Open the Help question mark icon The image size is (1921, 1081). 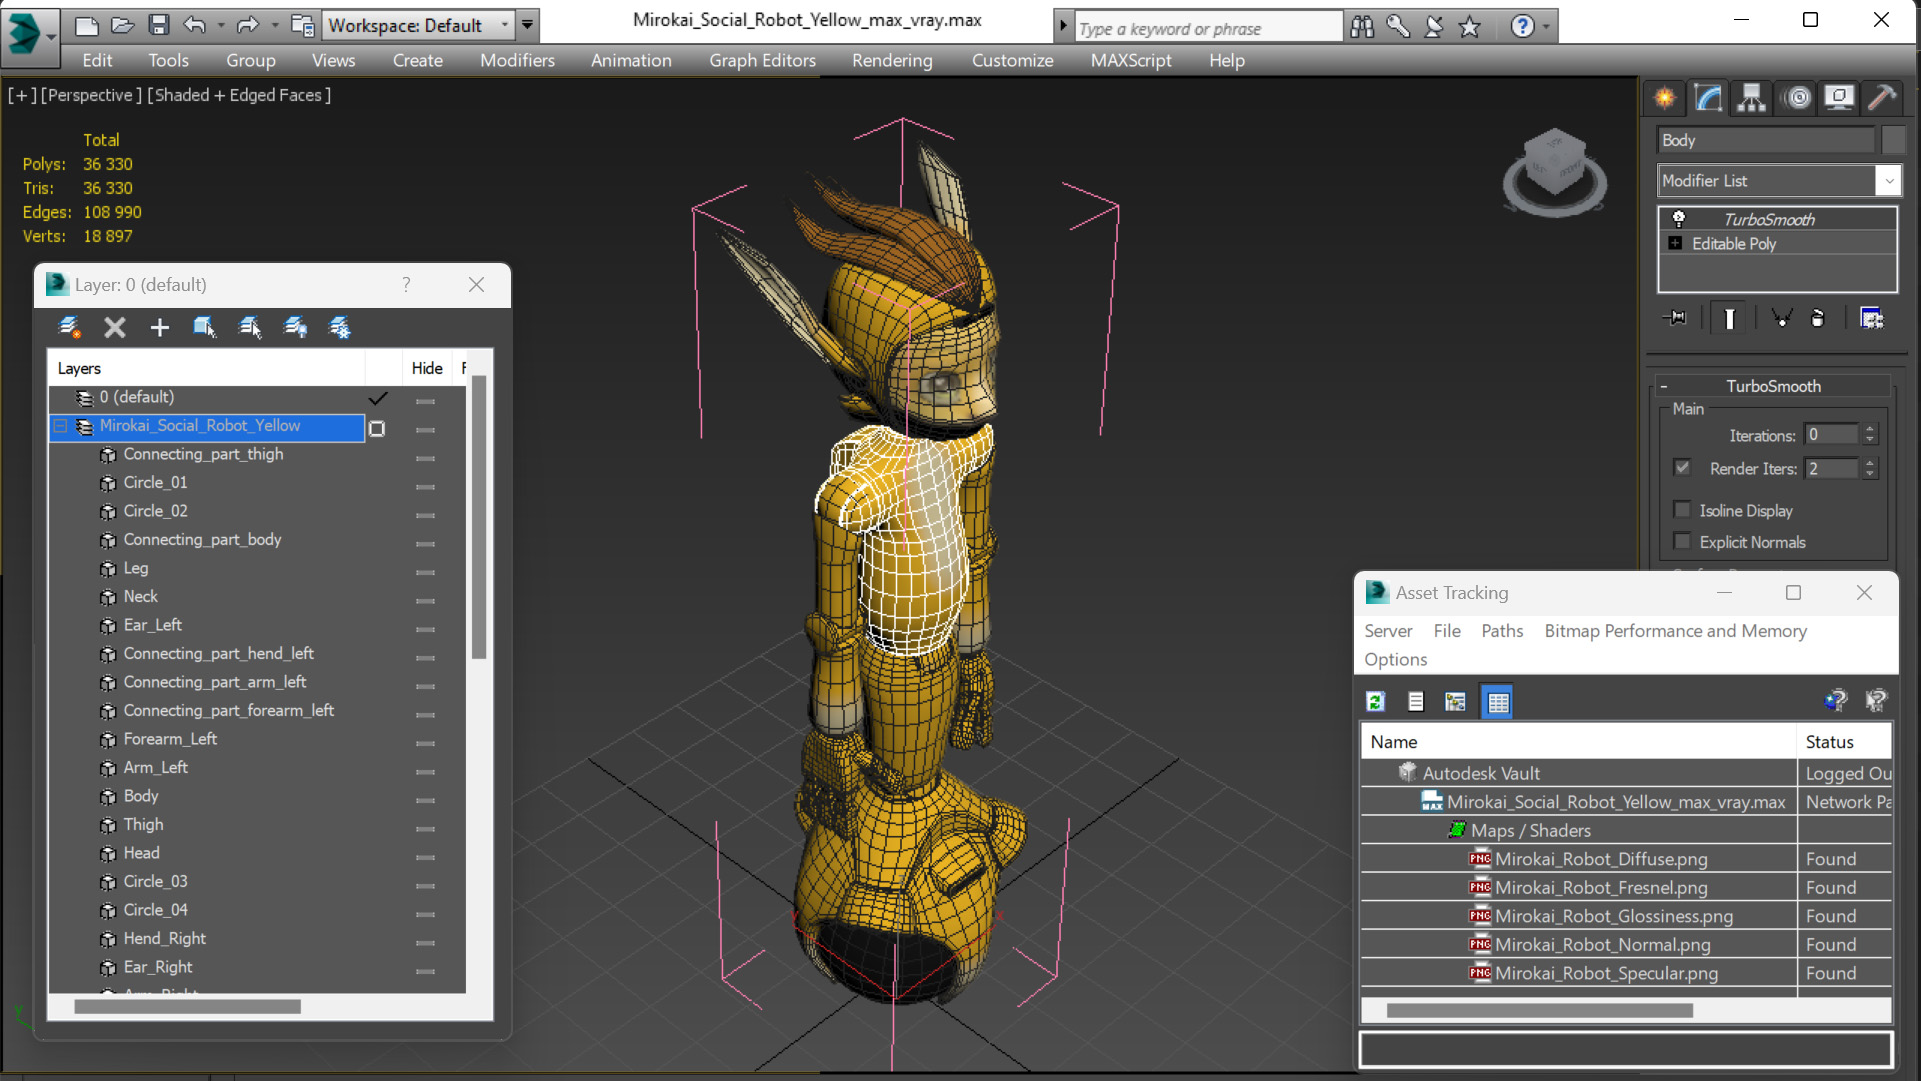(1522, 27)
